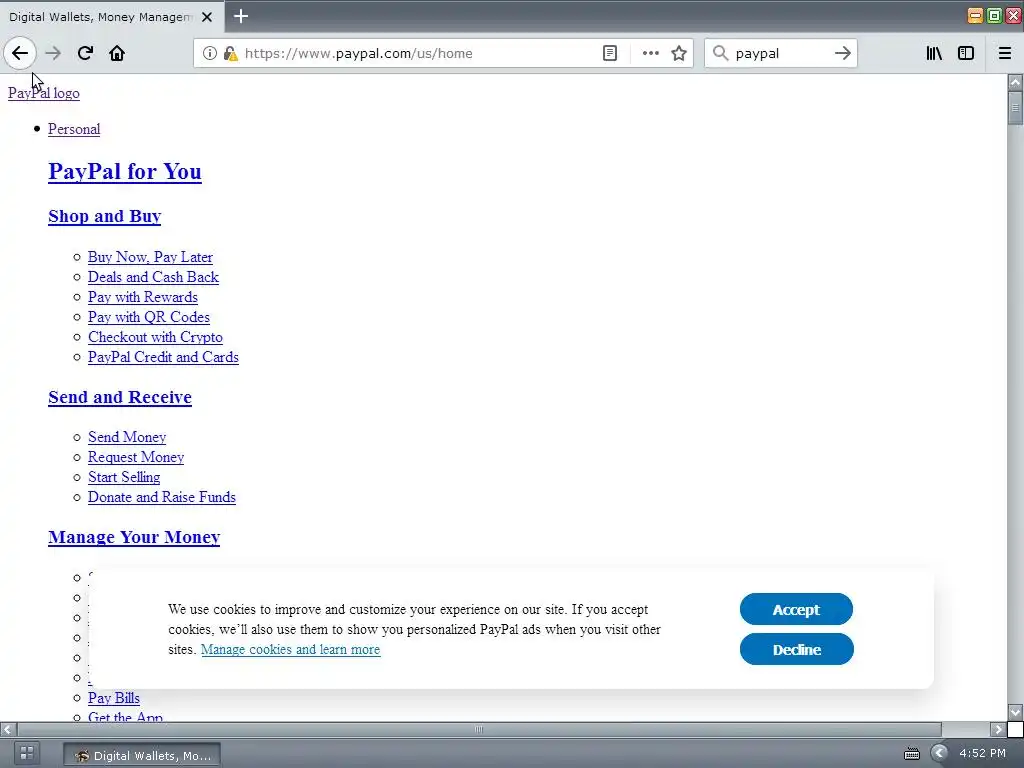The width and height of the screenshot is (1024, 768).
Task: Open page actions three-dots menu
Action: point(650,53)
